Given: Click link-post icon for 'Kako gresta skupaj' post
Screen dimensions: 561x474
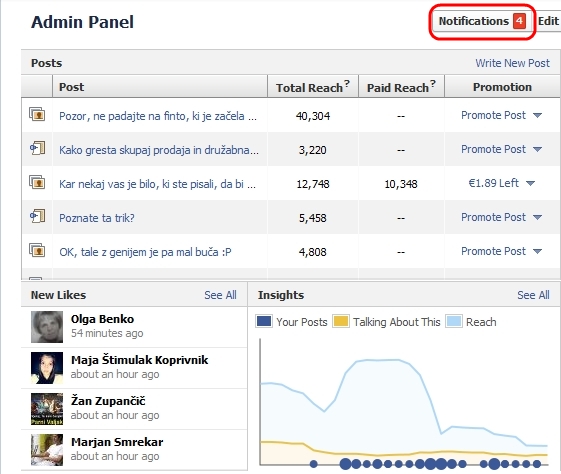Looking at the screenshot, I should [x=37, y=148].
